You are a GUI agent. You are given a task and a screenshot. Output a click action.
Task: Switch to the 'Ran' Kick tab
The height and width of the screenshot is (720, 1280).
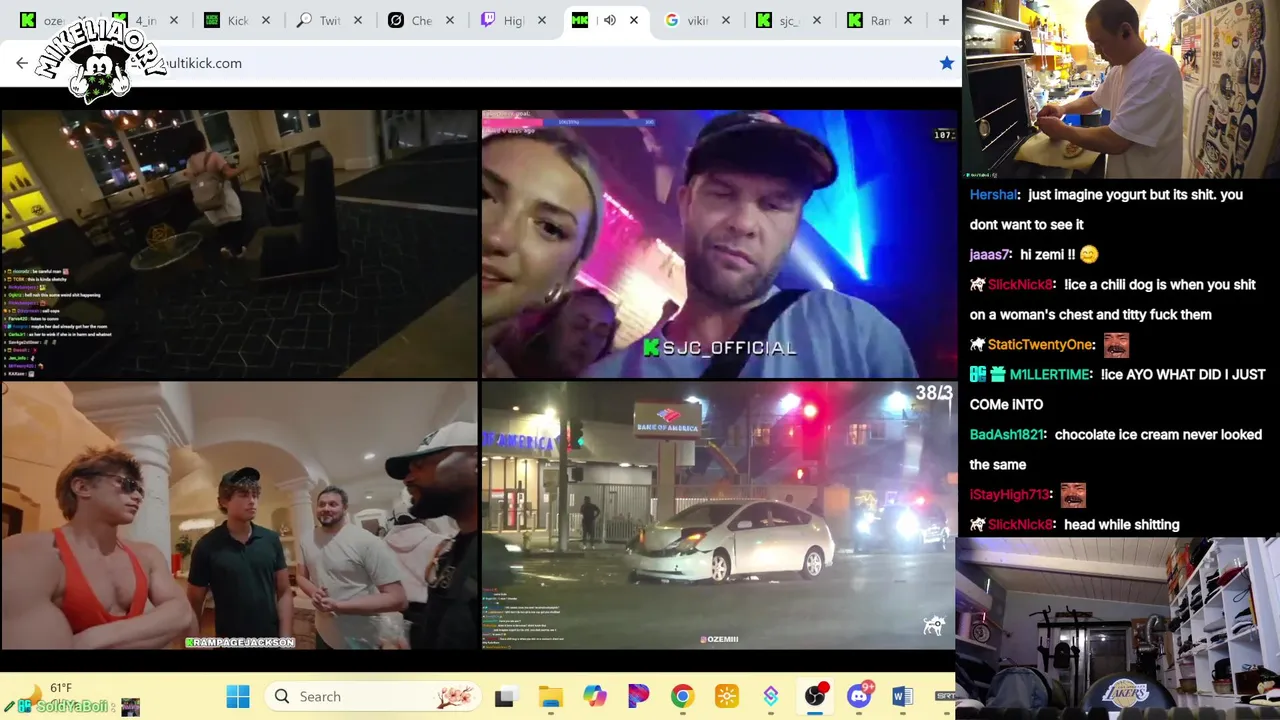click(x=880, y=20)
